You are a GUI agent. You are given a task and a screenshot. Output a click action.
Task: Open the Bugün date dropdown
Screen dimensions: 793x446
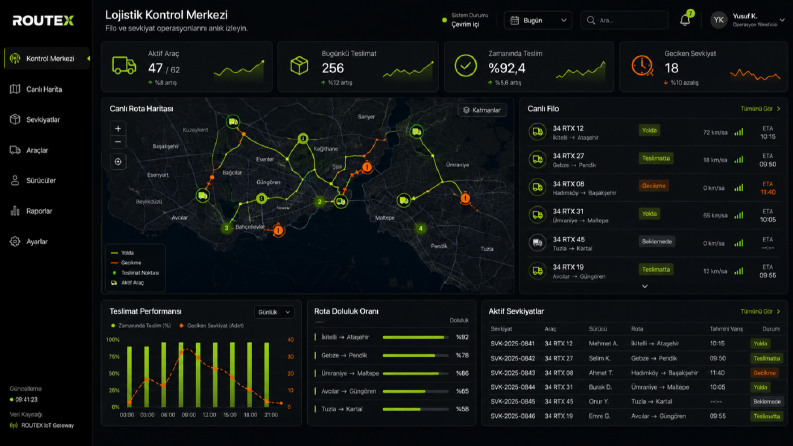click(538, 20)
